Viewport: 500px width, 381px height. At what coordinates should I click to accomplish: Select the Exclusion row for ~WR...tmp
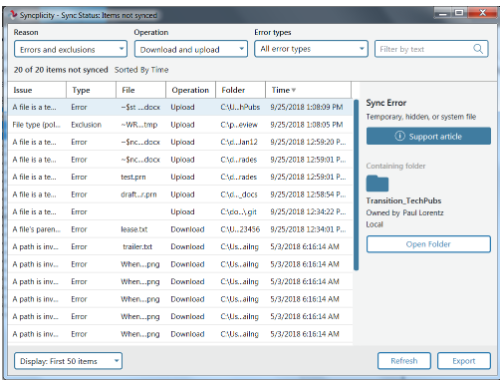180,125
